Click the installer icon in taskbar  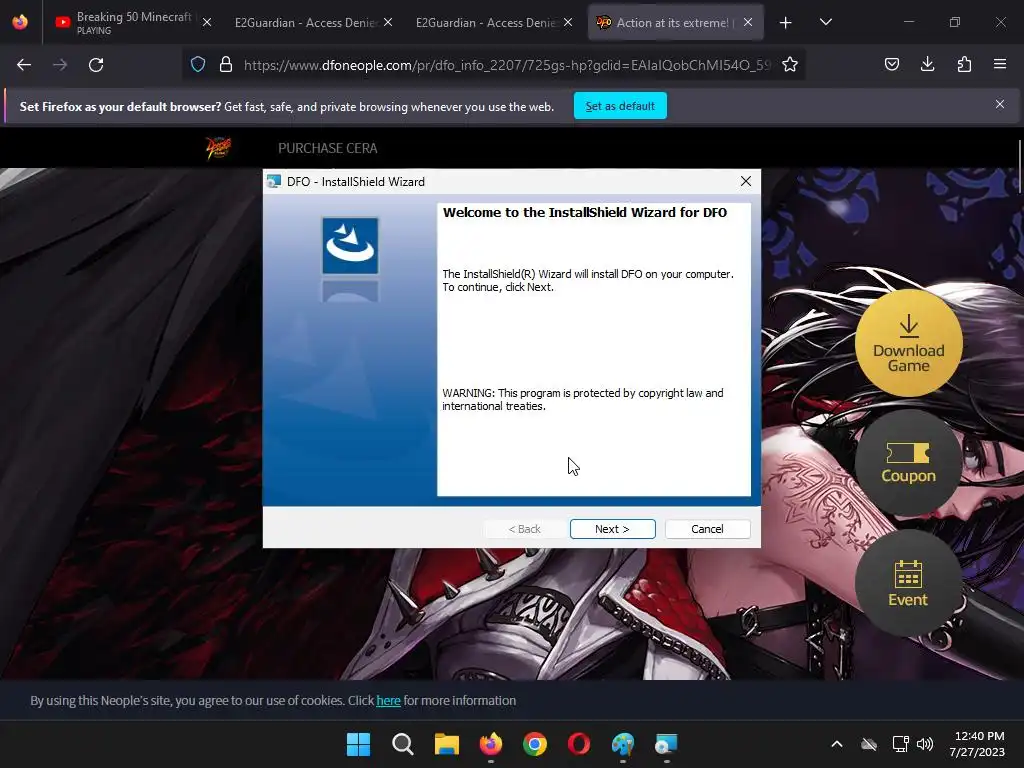666,744
